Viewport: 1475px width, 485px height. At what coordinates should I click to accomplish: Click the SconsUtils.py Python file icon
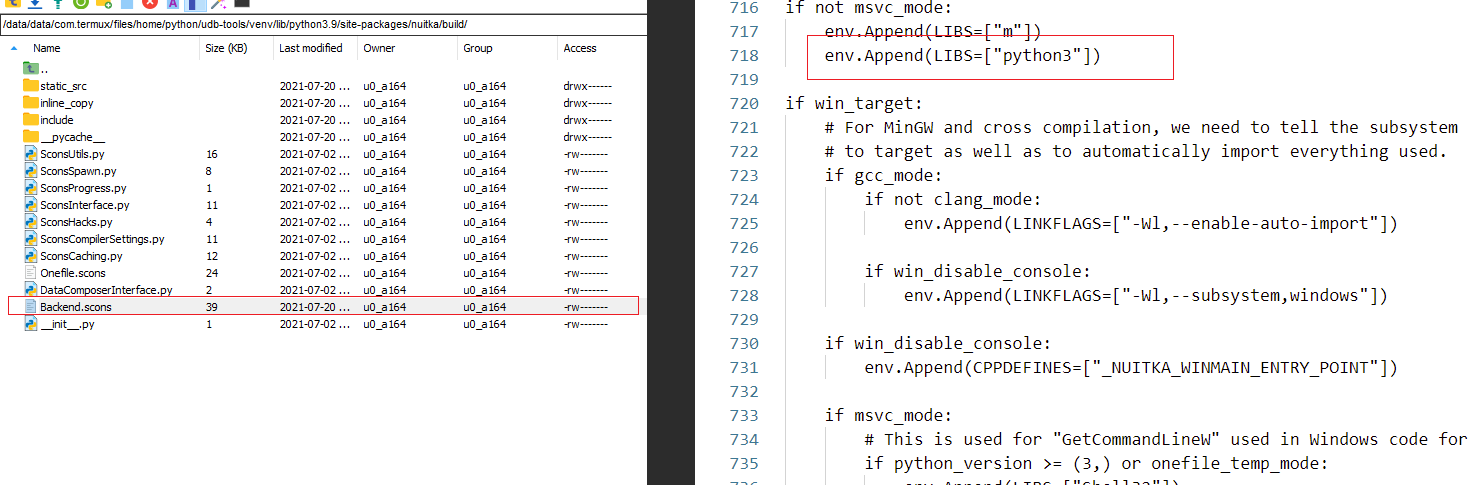[x=30, y=154]
